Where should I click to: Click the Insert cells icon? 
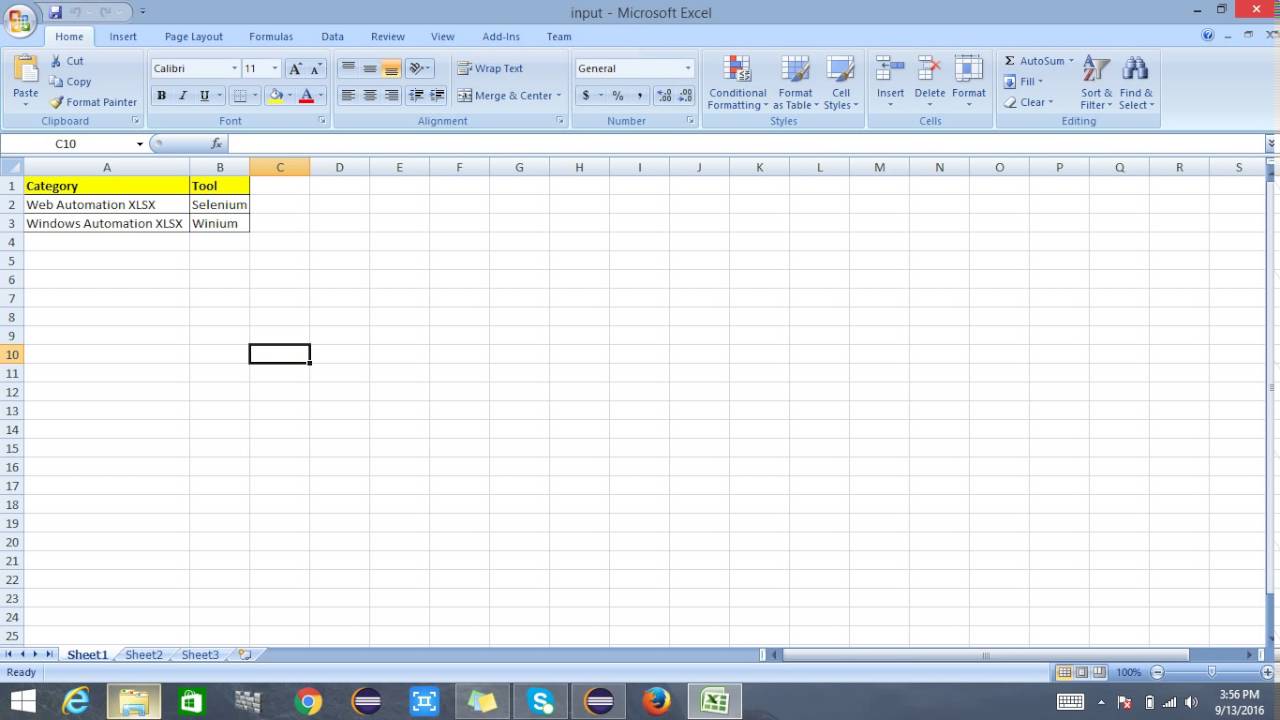click(890, 69)
